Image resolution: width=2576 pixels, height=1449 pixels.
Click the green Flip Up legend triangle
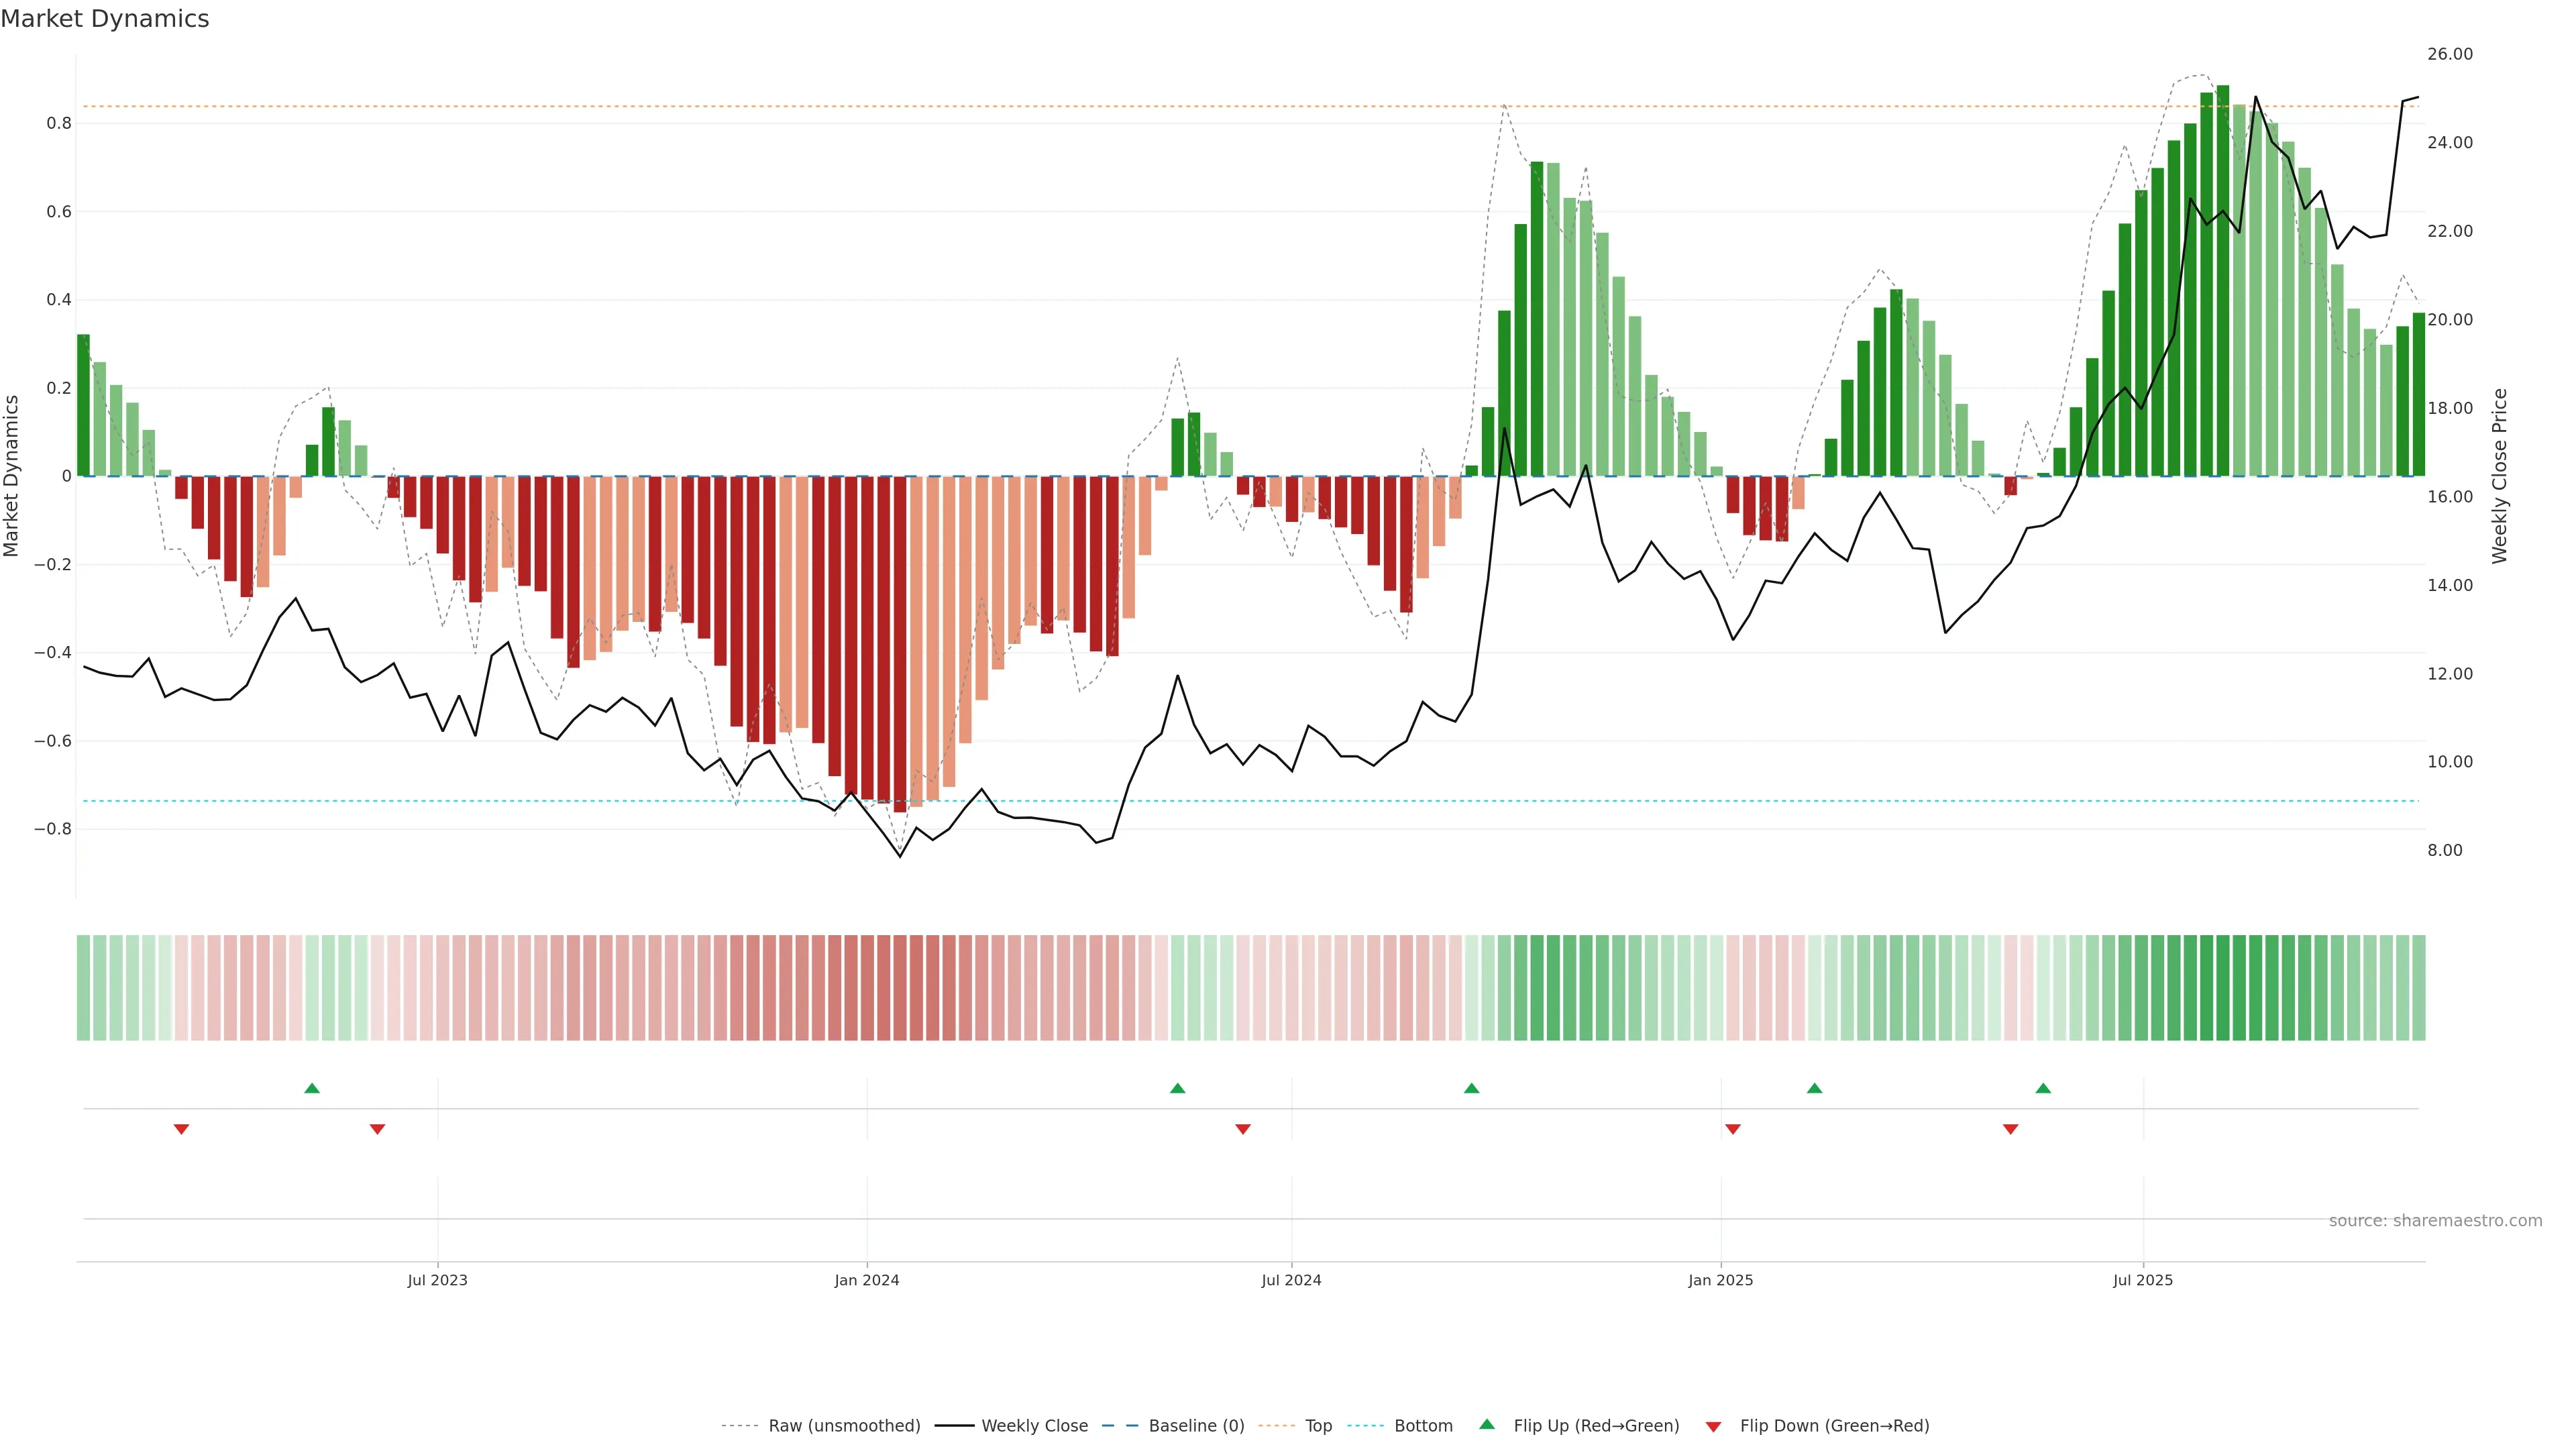tap(1486, 1424)
